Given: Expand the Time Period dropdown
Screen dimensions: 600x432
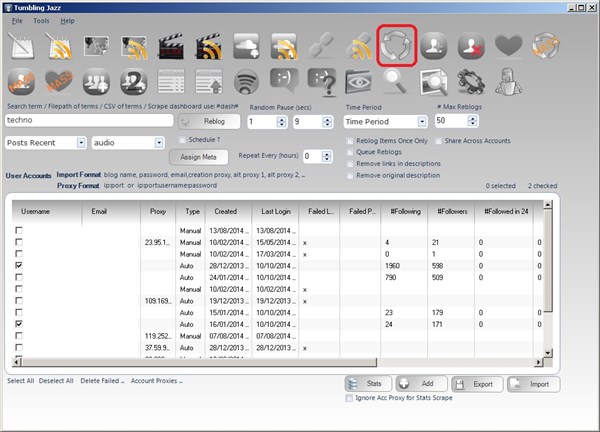Looking at the screenshot, I should (x=422, y=122).
